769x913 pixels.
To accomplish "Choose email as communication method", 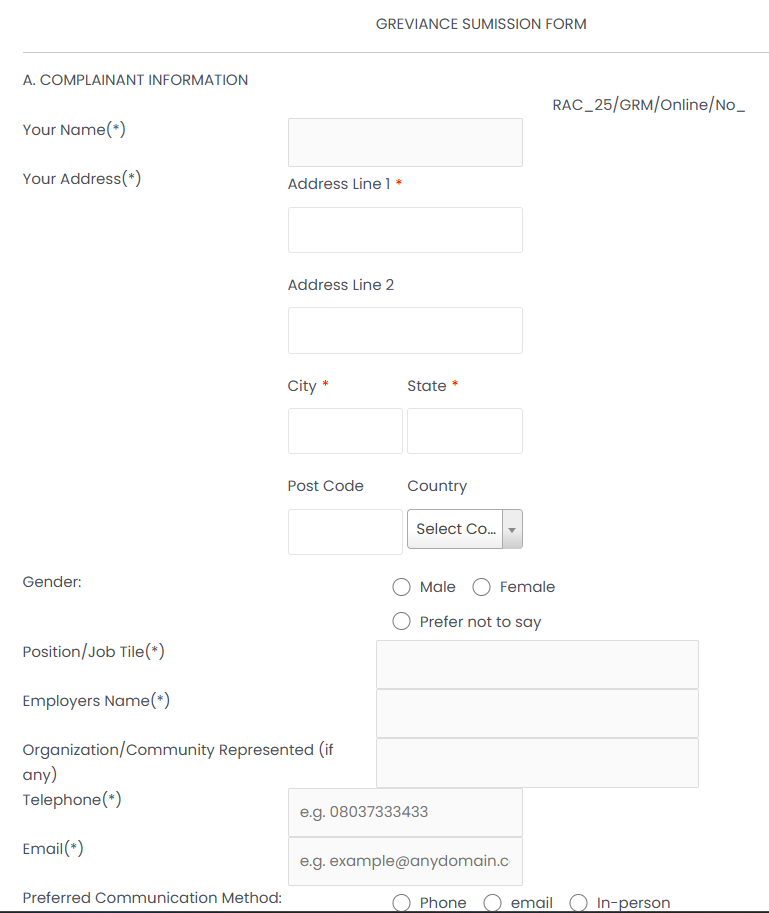I will 493,903.
